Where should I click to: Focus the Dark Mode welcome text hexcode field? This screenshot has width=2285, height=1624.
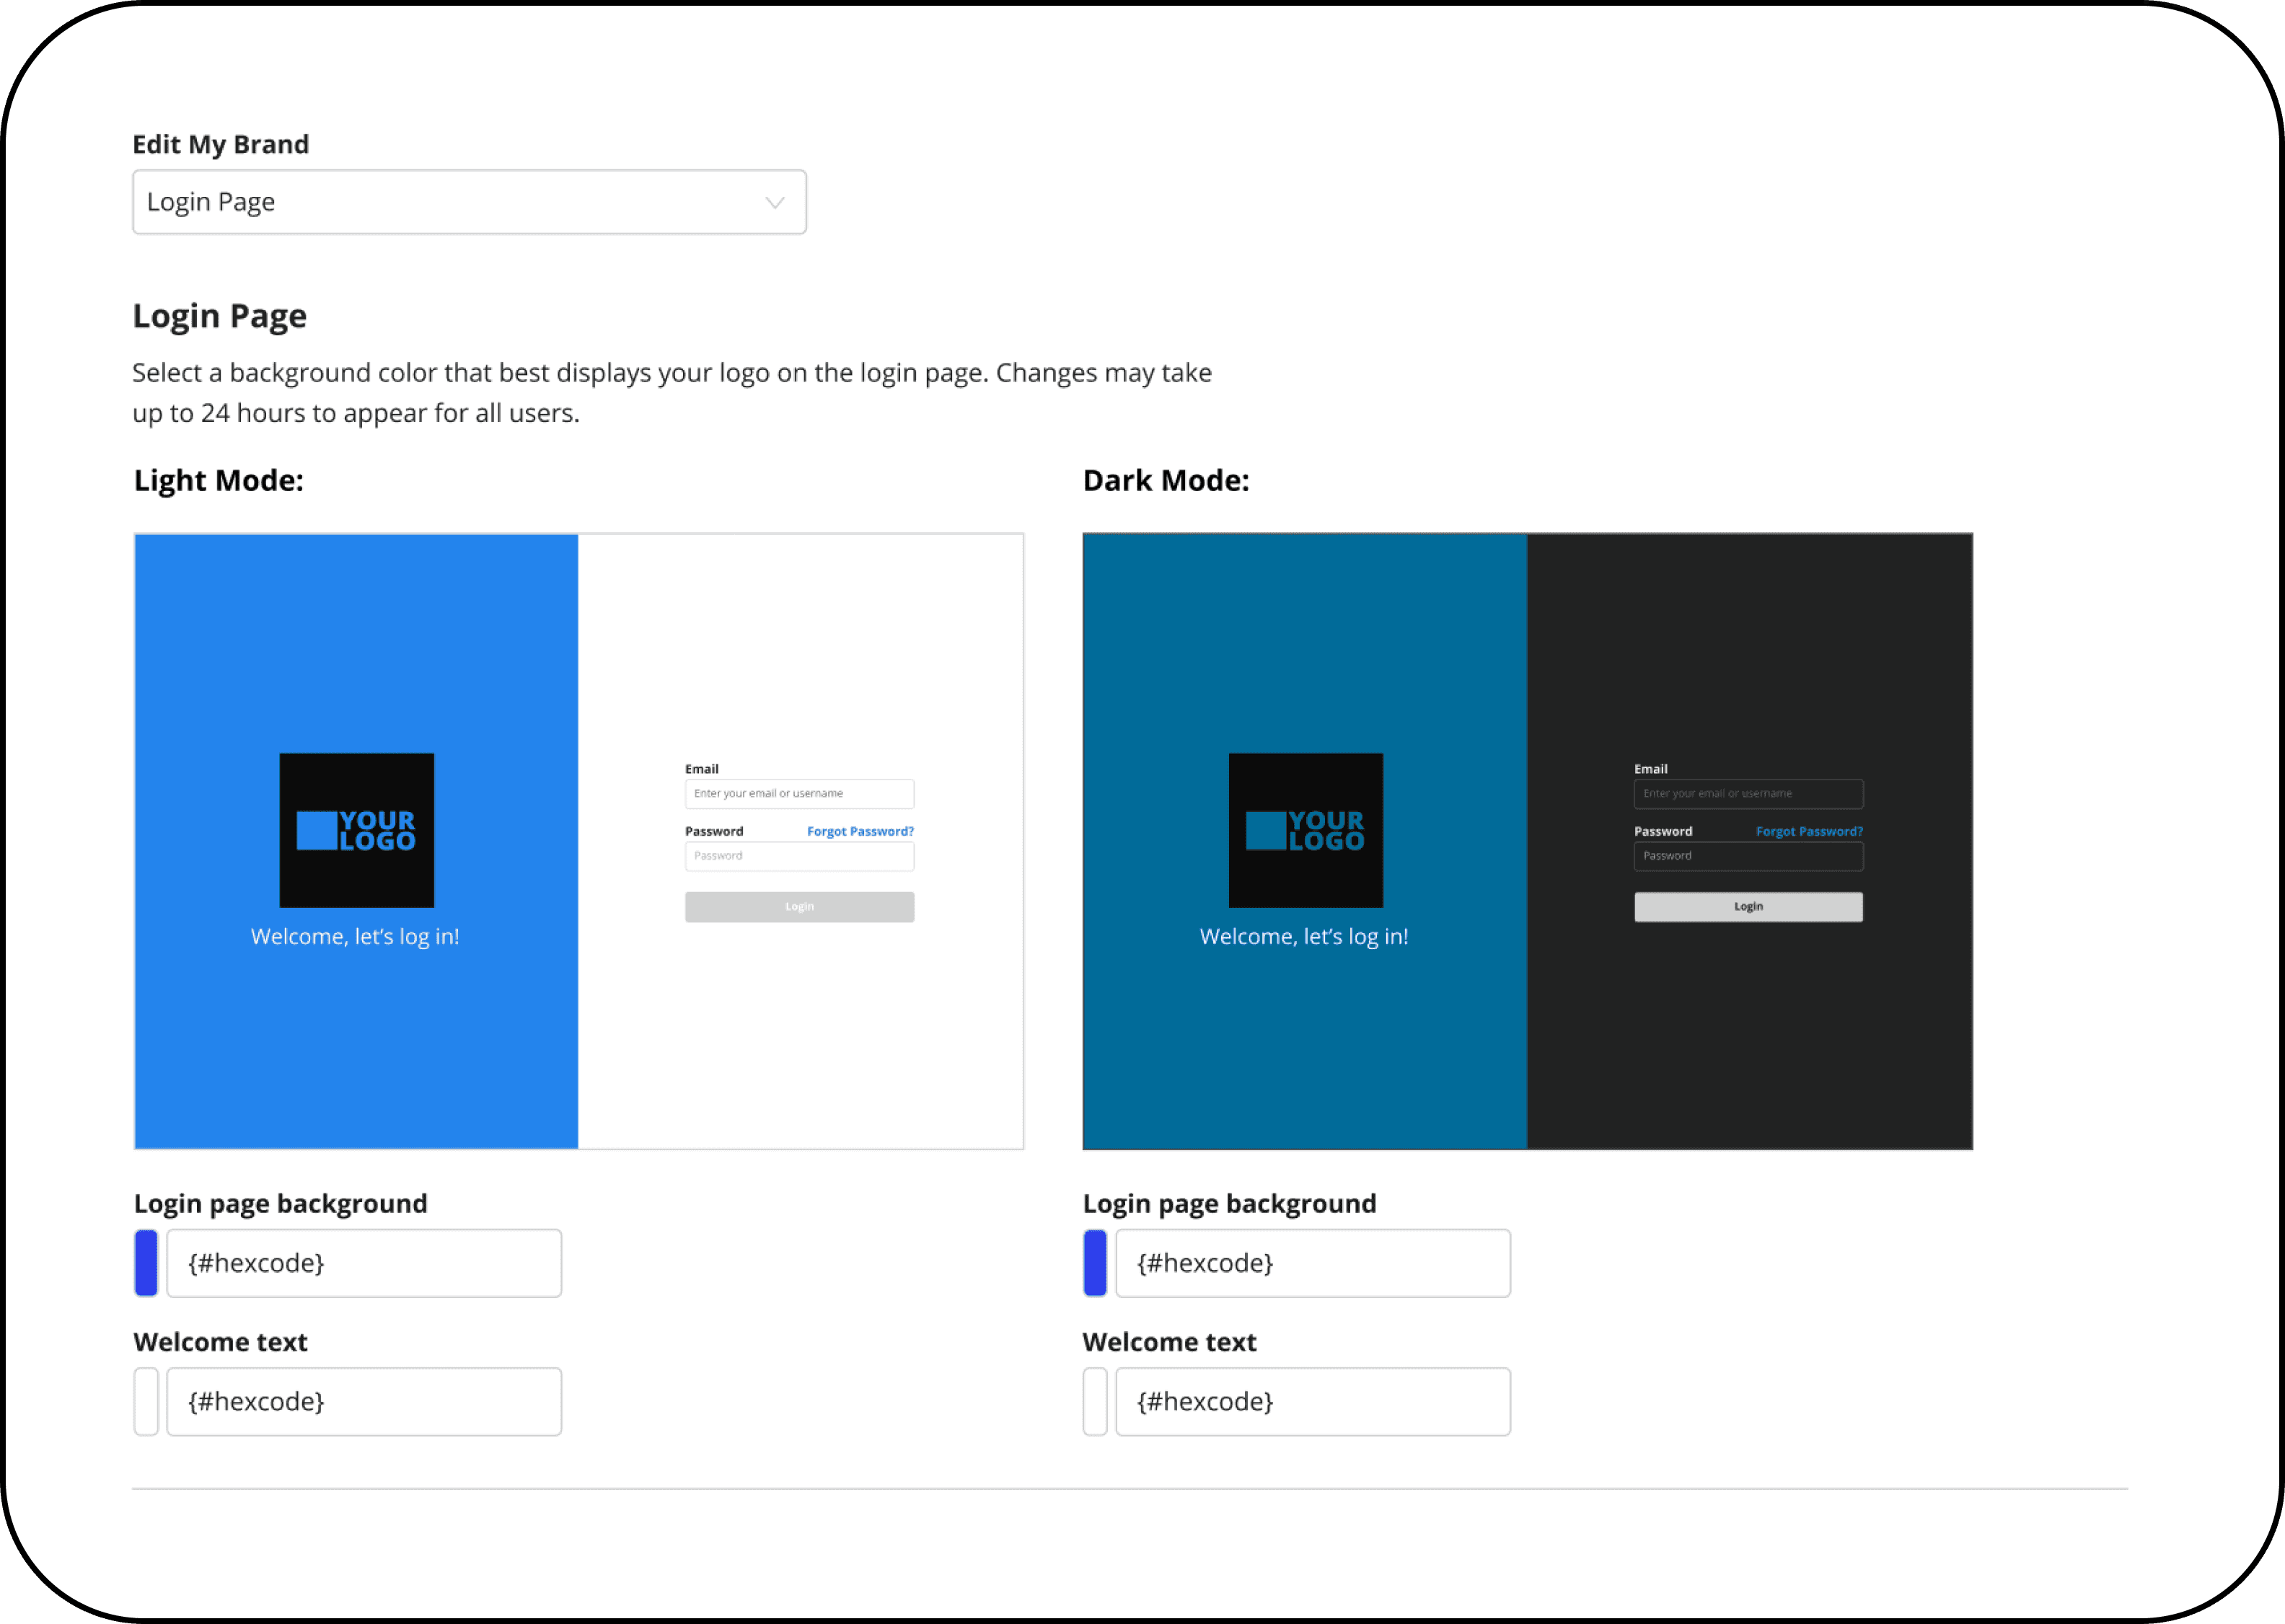[x=1313, y=1401]
